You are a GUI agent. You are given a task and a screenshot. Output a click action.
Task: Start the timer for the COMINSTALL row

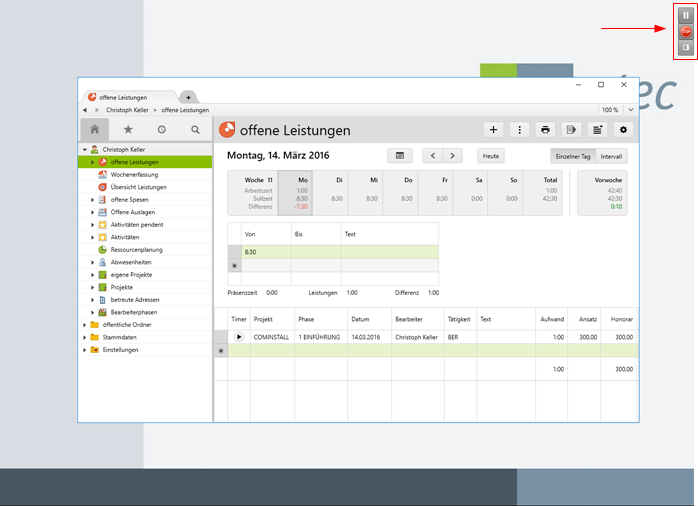pos(239,337)
